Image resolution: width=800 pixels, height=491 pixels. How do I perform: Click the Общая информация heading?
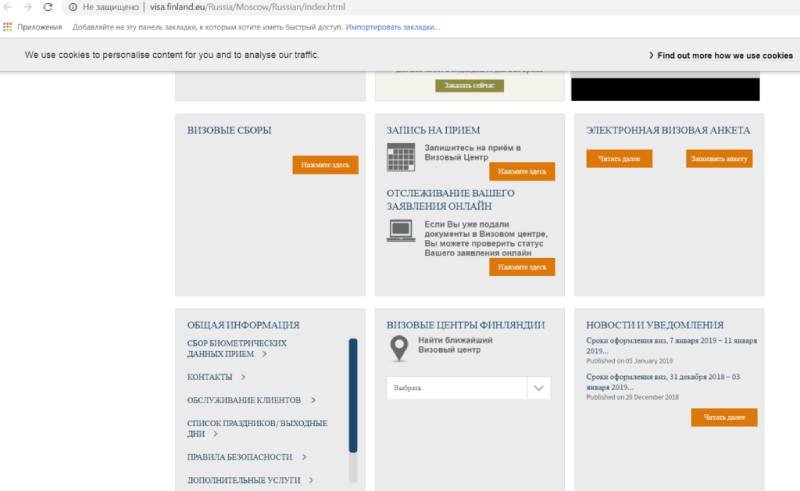point(243,325)
